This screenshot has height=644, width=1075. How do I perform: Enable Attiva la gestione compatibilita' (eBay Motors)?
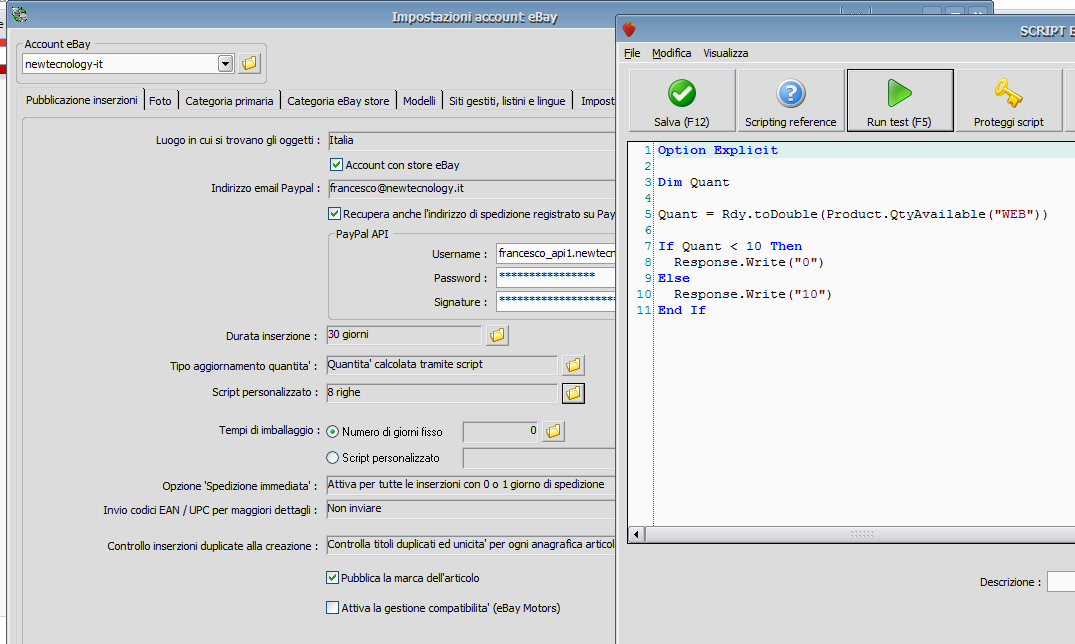[x=333, y=608]
